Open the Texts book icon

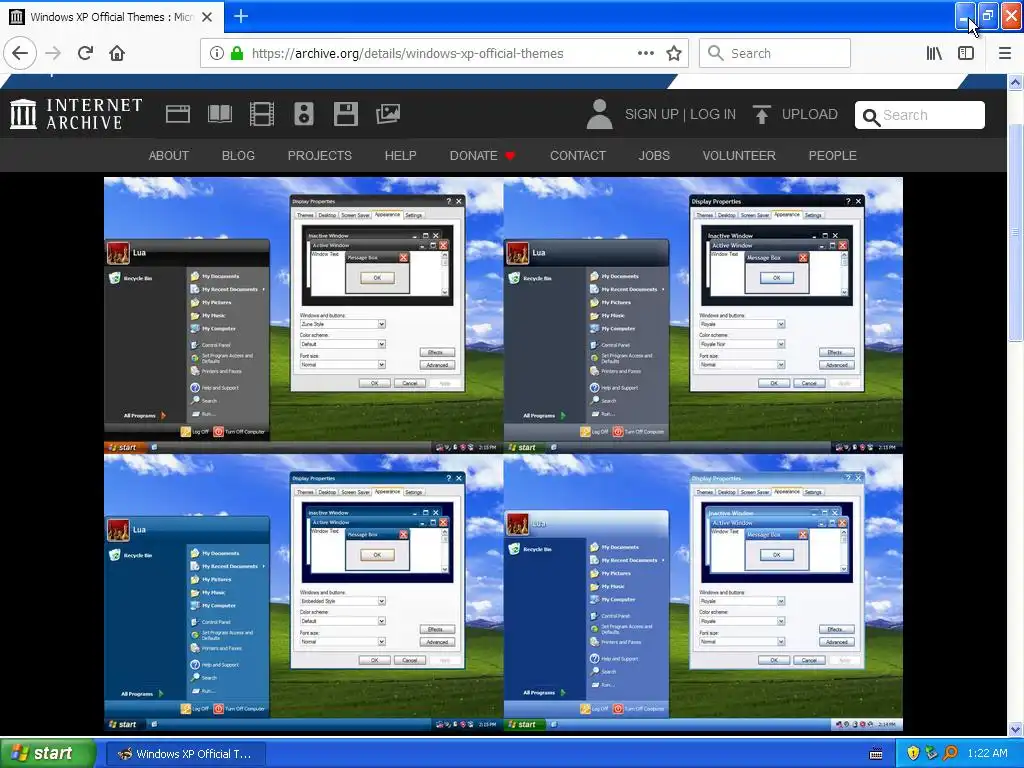219,114
